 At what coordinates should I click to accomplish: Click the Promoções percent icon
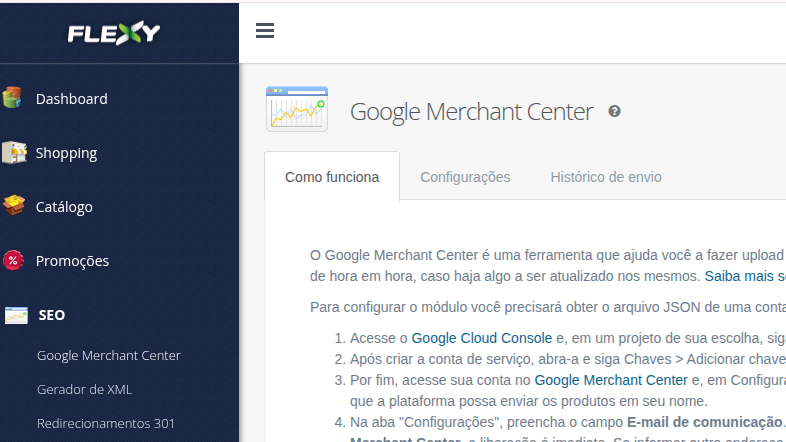point(13,261)
